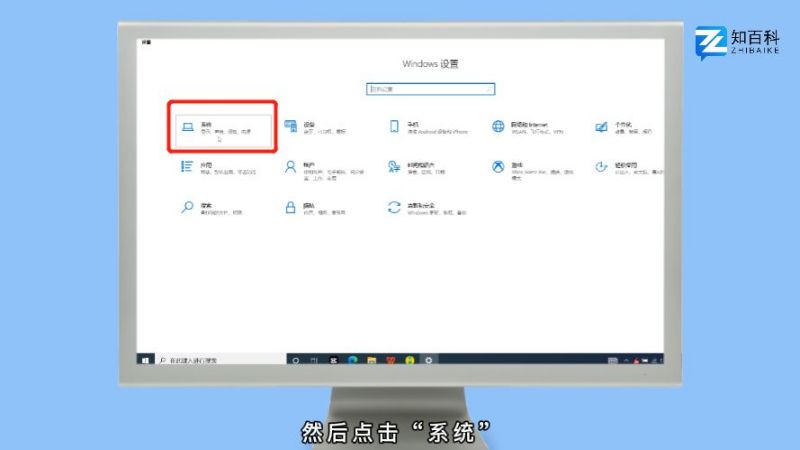Viewport: 800px width, 450px height.
Task: Open Cortana circle icon on taskbar
Action: coord(295,360)
